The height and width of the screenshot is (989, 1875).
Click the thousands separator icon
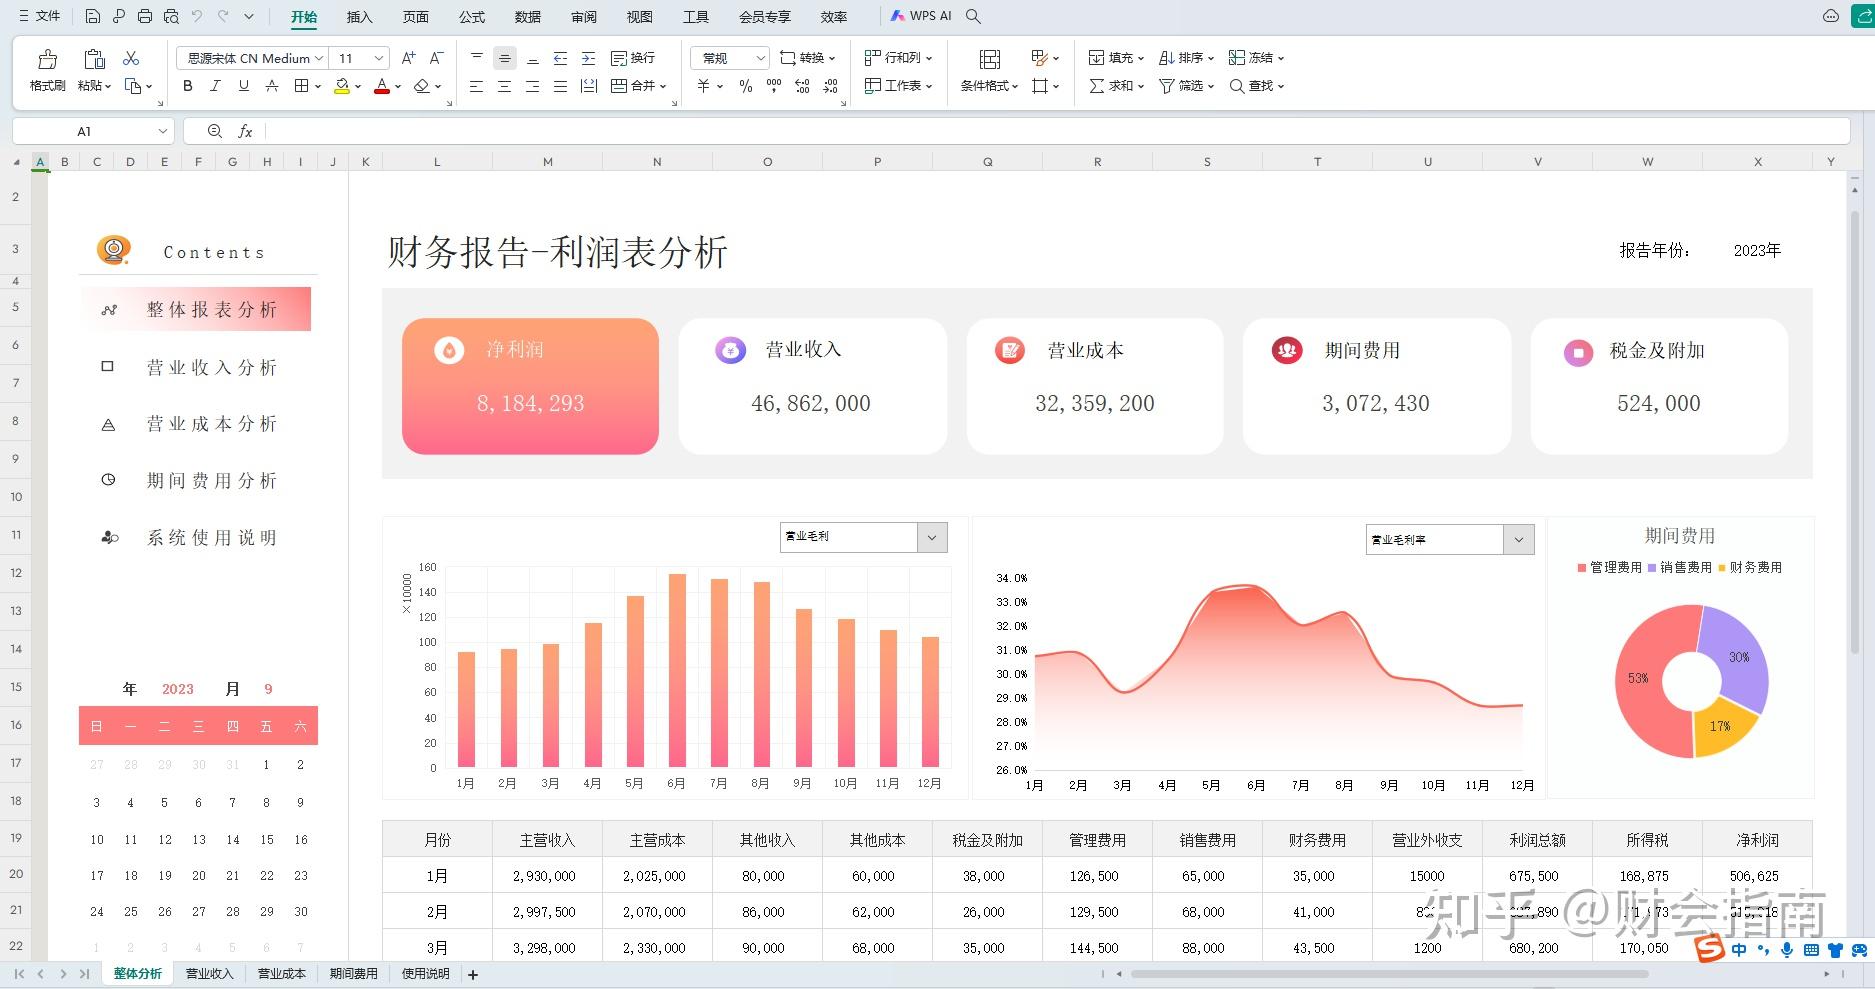click(x=773, y=86)
